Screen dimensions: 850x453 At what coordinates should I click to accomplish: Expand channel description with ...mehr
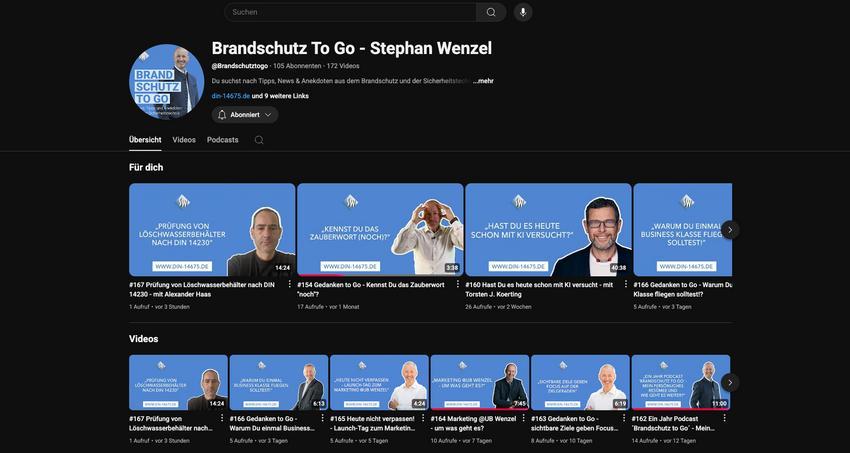pos(482,81)
